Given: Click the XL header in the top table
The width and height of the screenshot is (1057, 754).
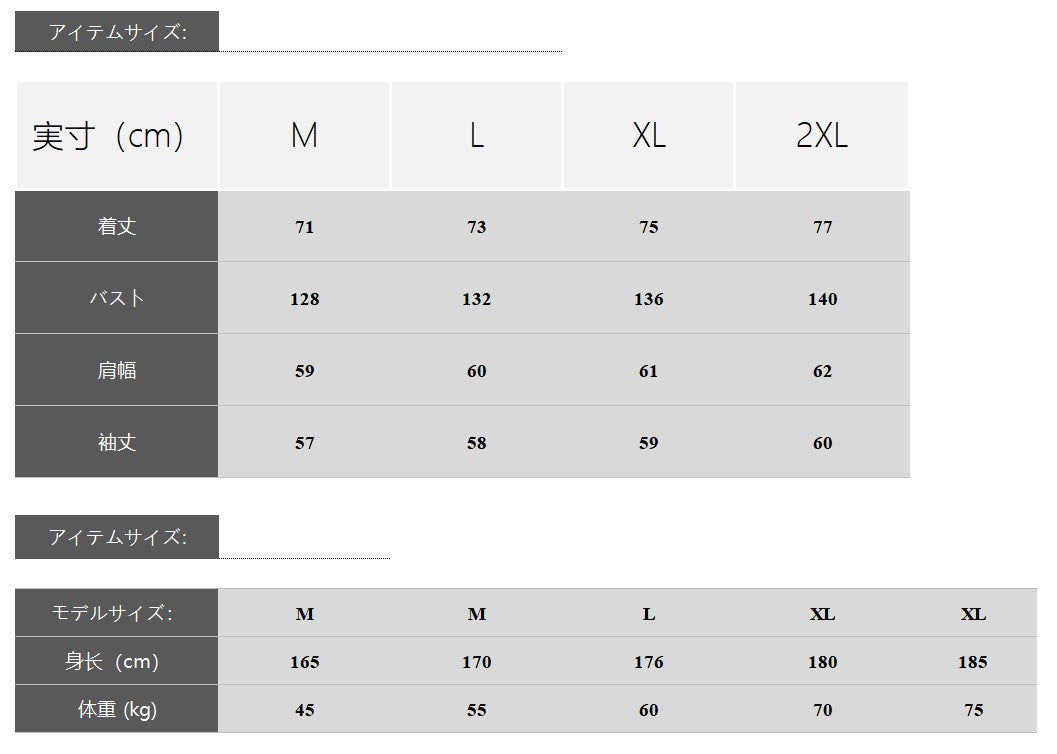Looking at the screenshot, I should coord(649,136).
